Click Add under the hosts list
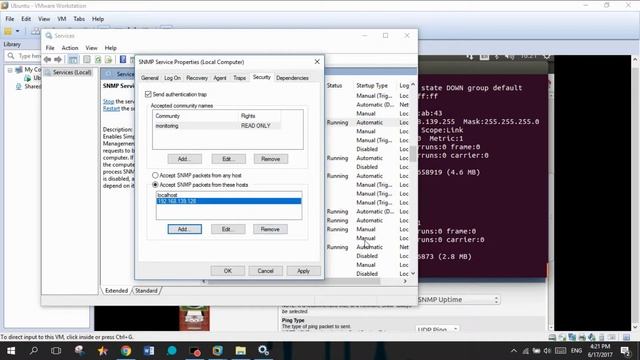The height and width of the screenshot is (360, 640). click(184, 229)
